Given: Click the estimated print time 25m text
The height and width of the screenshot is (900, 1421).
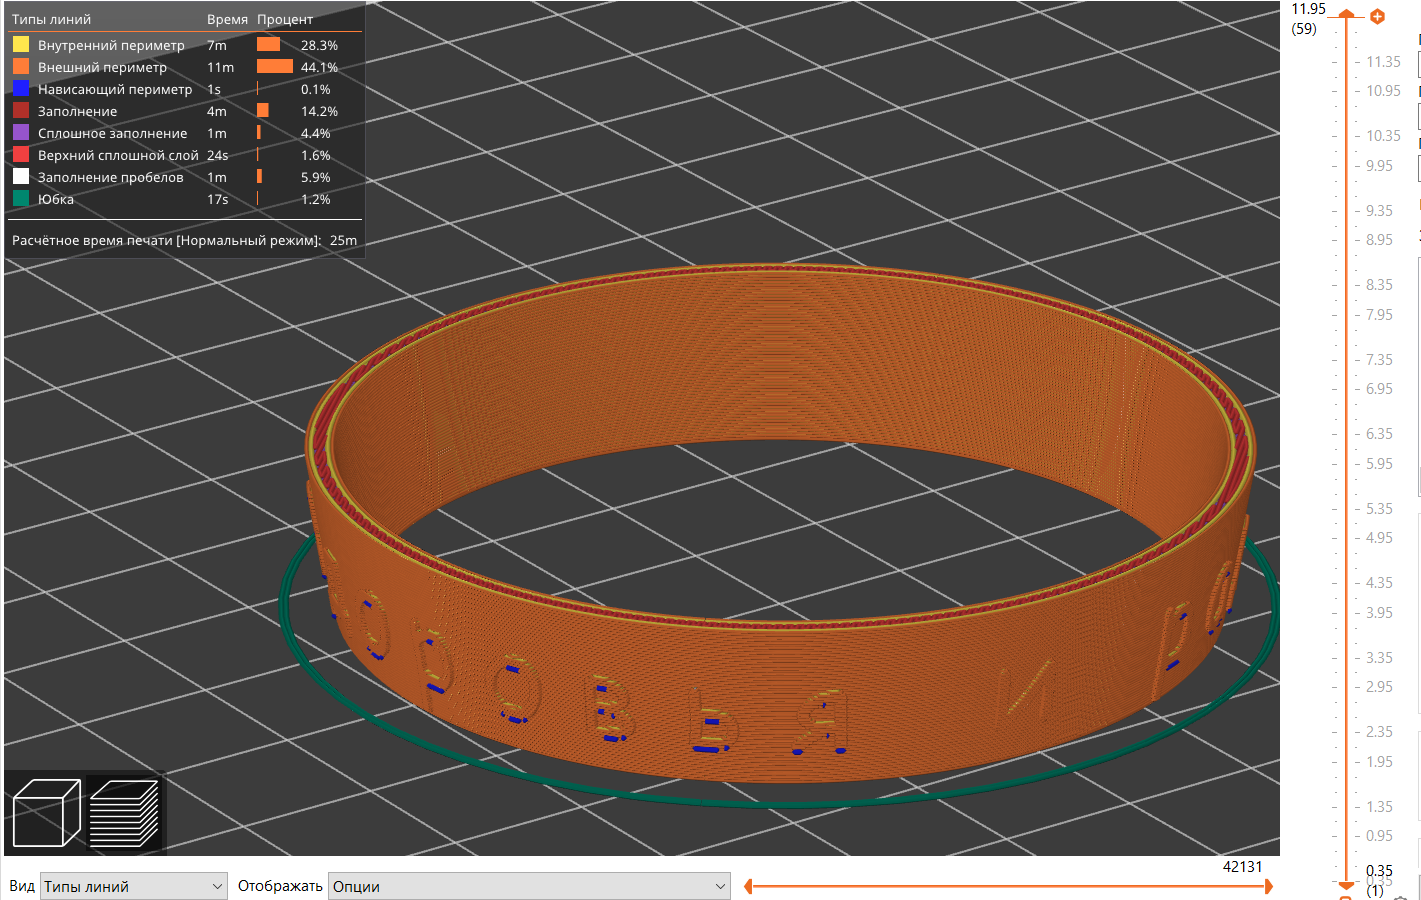Looking at the screenshot, I should click(x=343, y=240).
